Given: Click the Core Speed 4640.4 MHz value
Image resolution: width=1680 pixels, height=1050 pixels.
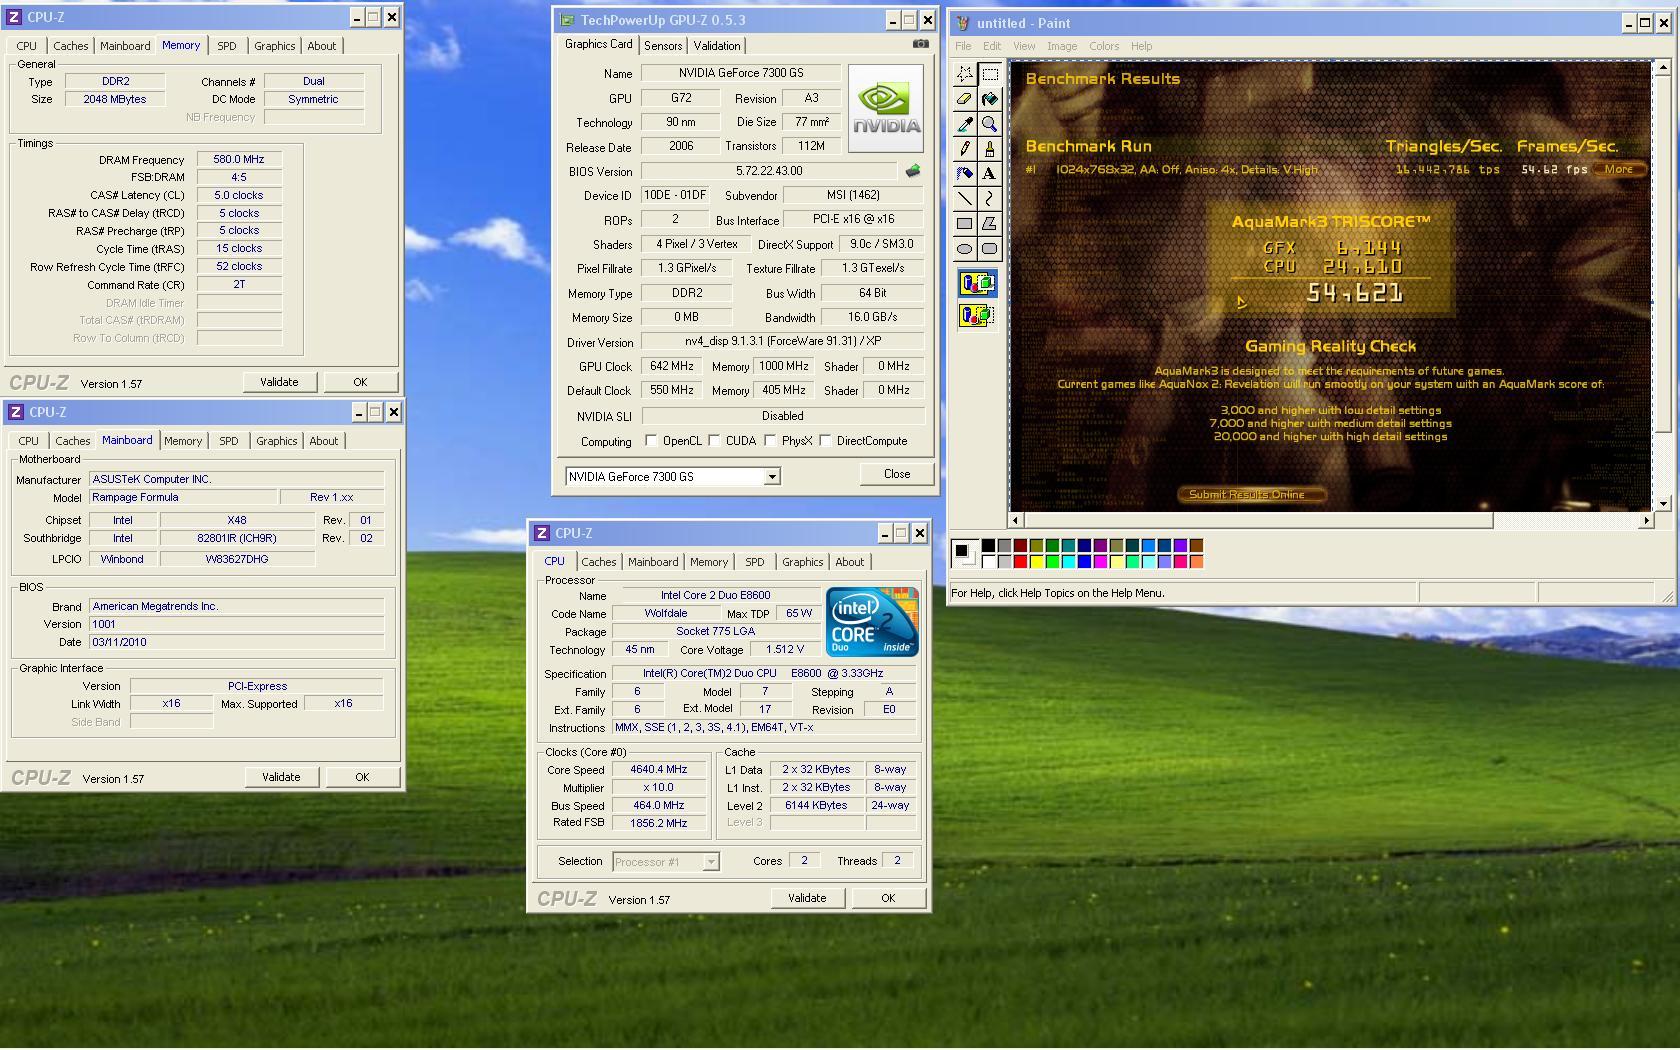Looking at the screenshot, I should click(659, 769).
